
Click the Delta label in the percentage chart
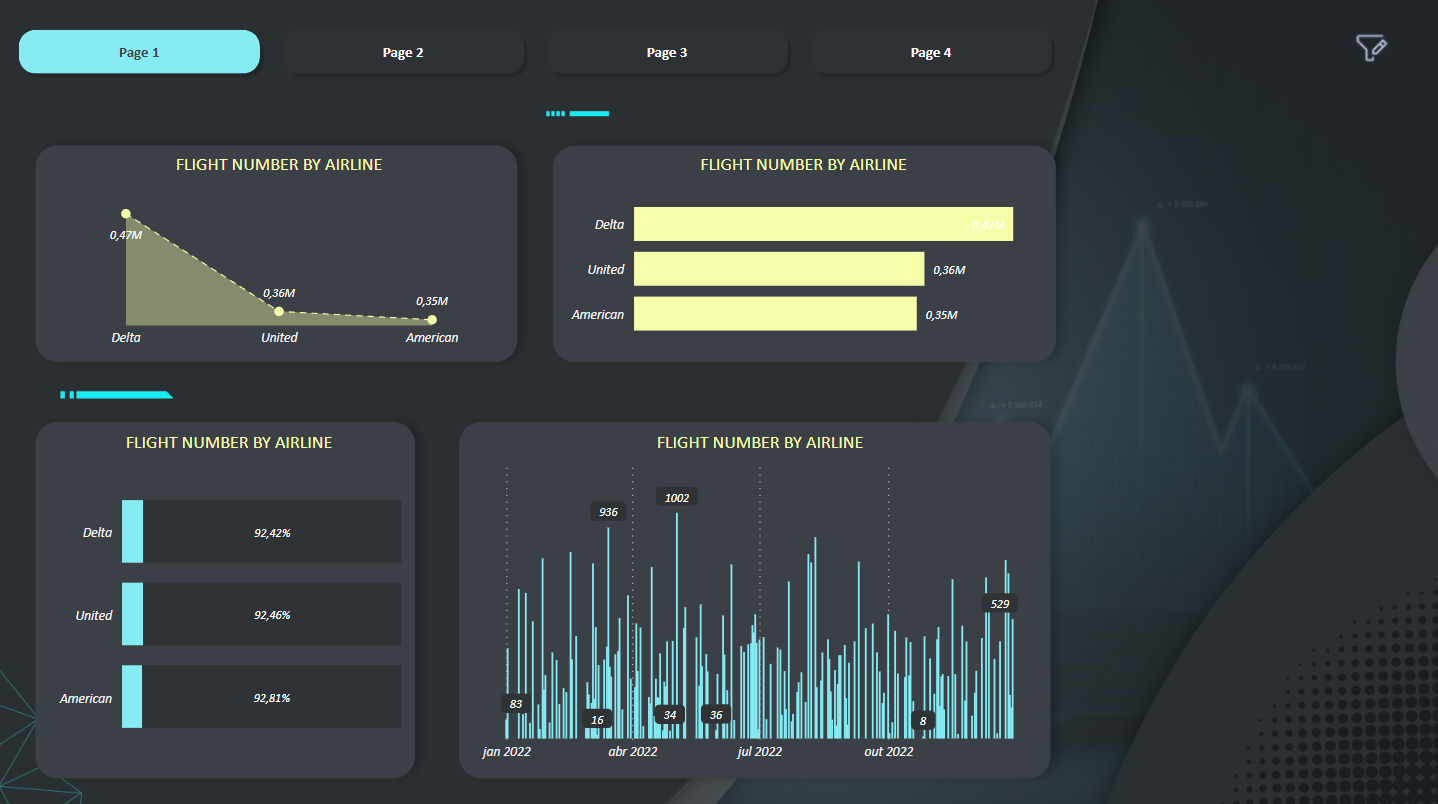click(97, 533)
